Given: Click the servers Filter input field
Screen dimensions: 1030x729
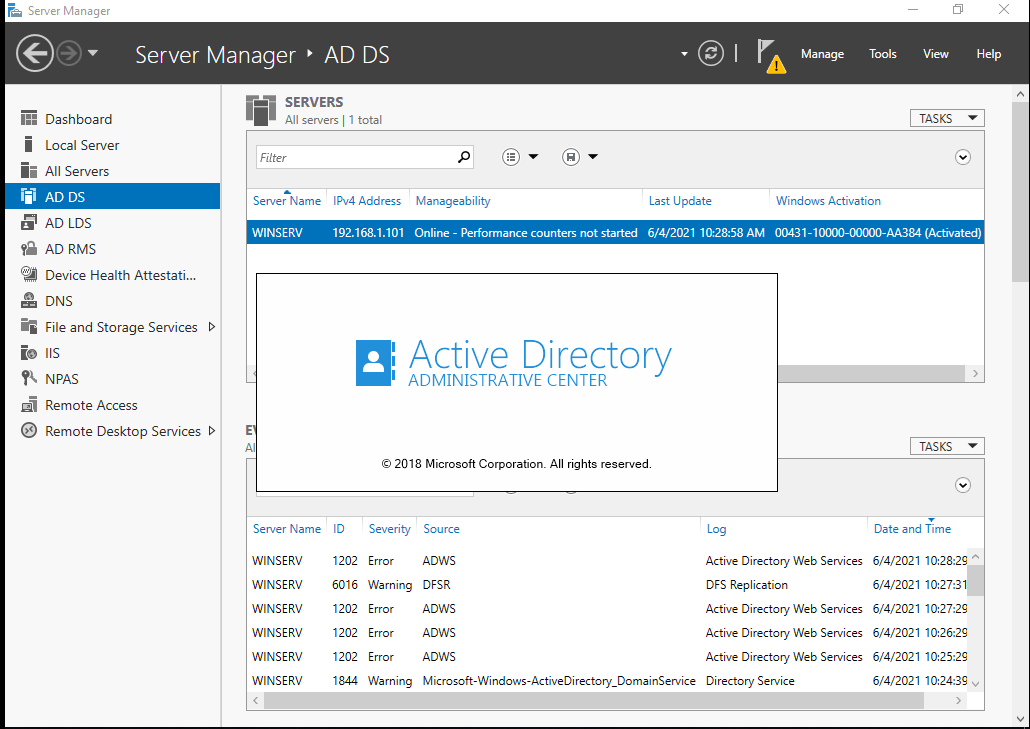Looking at the screenshot, I should 355,158.
